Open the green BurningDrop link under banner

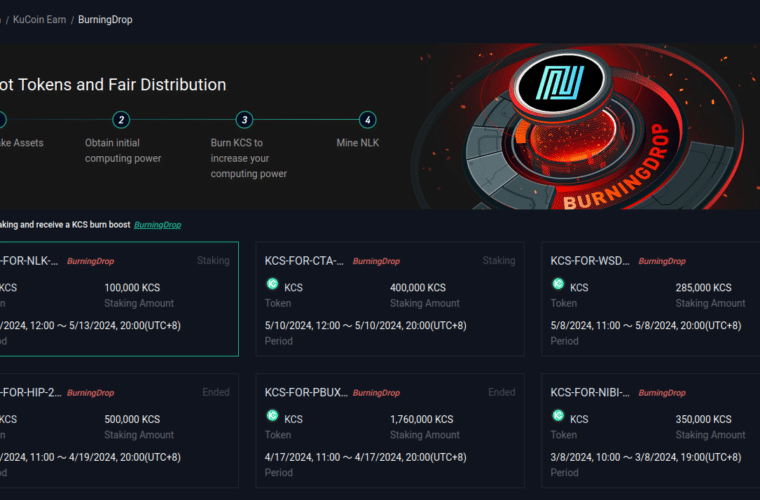tap(158, 225)
